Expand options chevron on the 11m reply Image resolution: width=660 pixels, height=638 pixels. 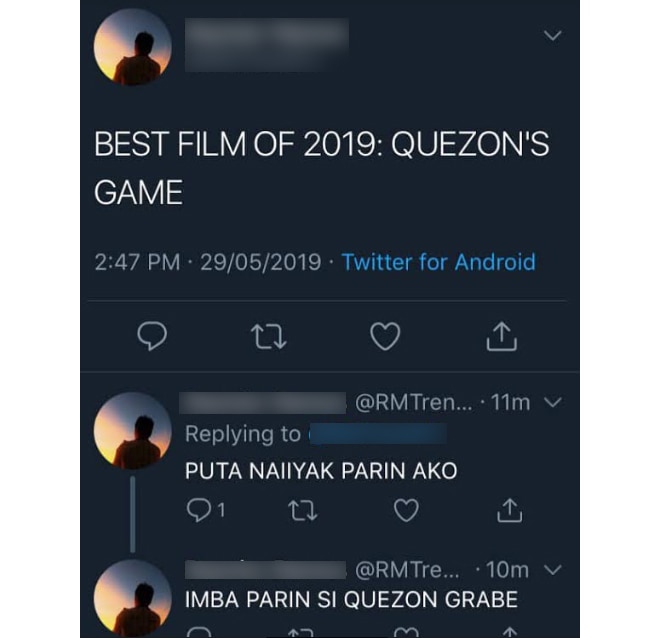point(553,402)
